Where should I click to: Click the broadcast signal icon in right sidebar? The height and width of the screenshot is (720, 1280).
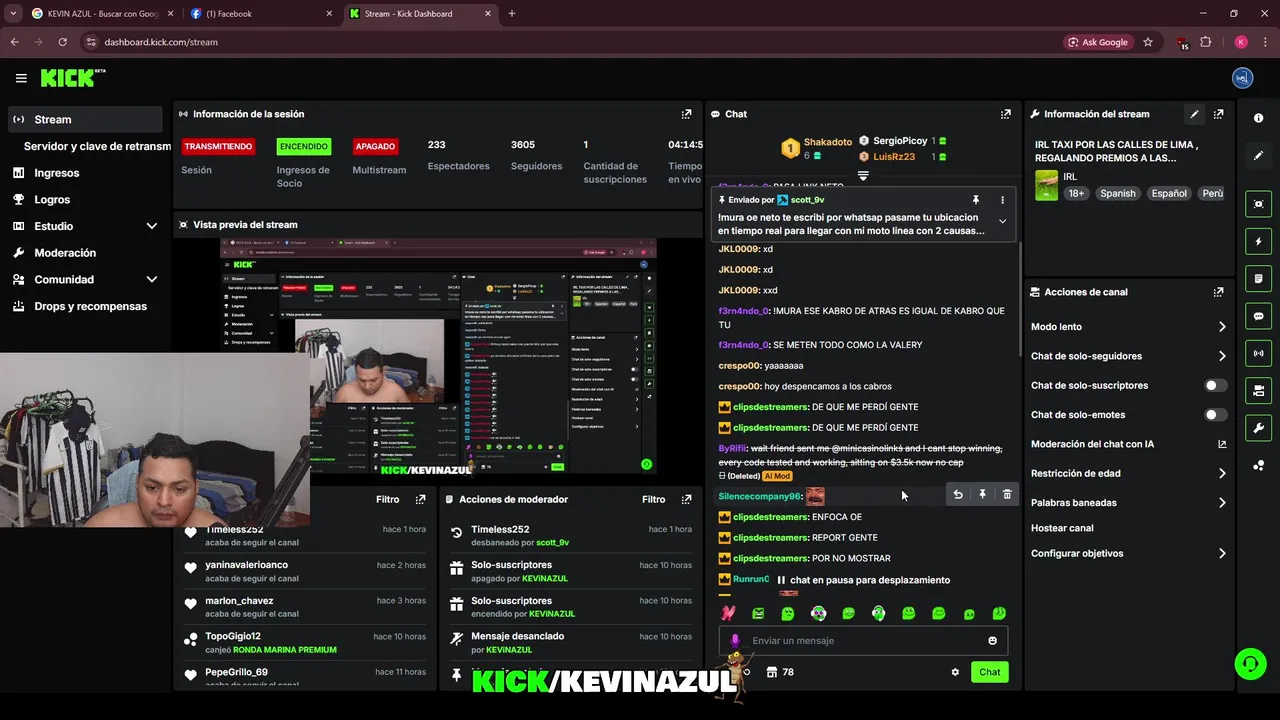(1258, 353)
